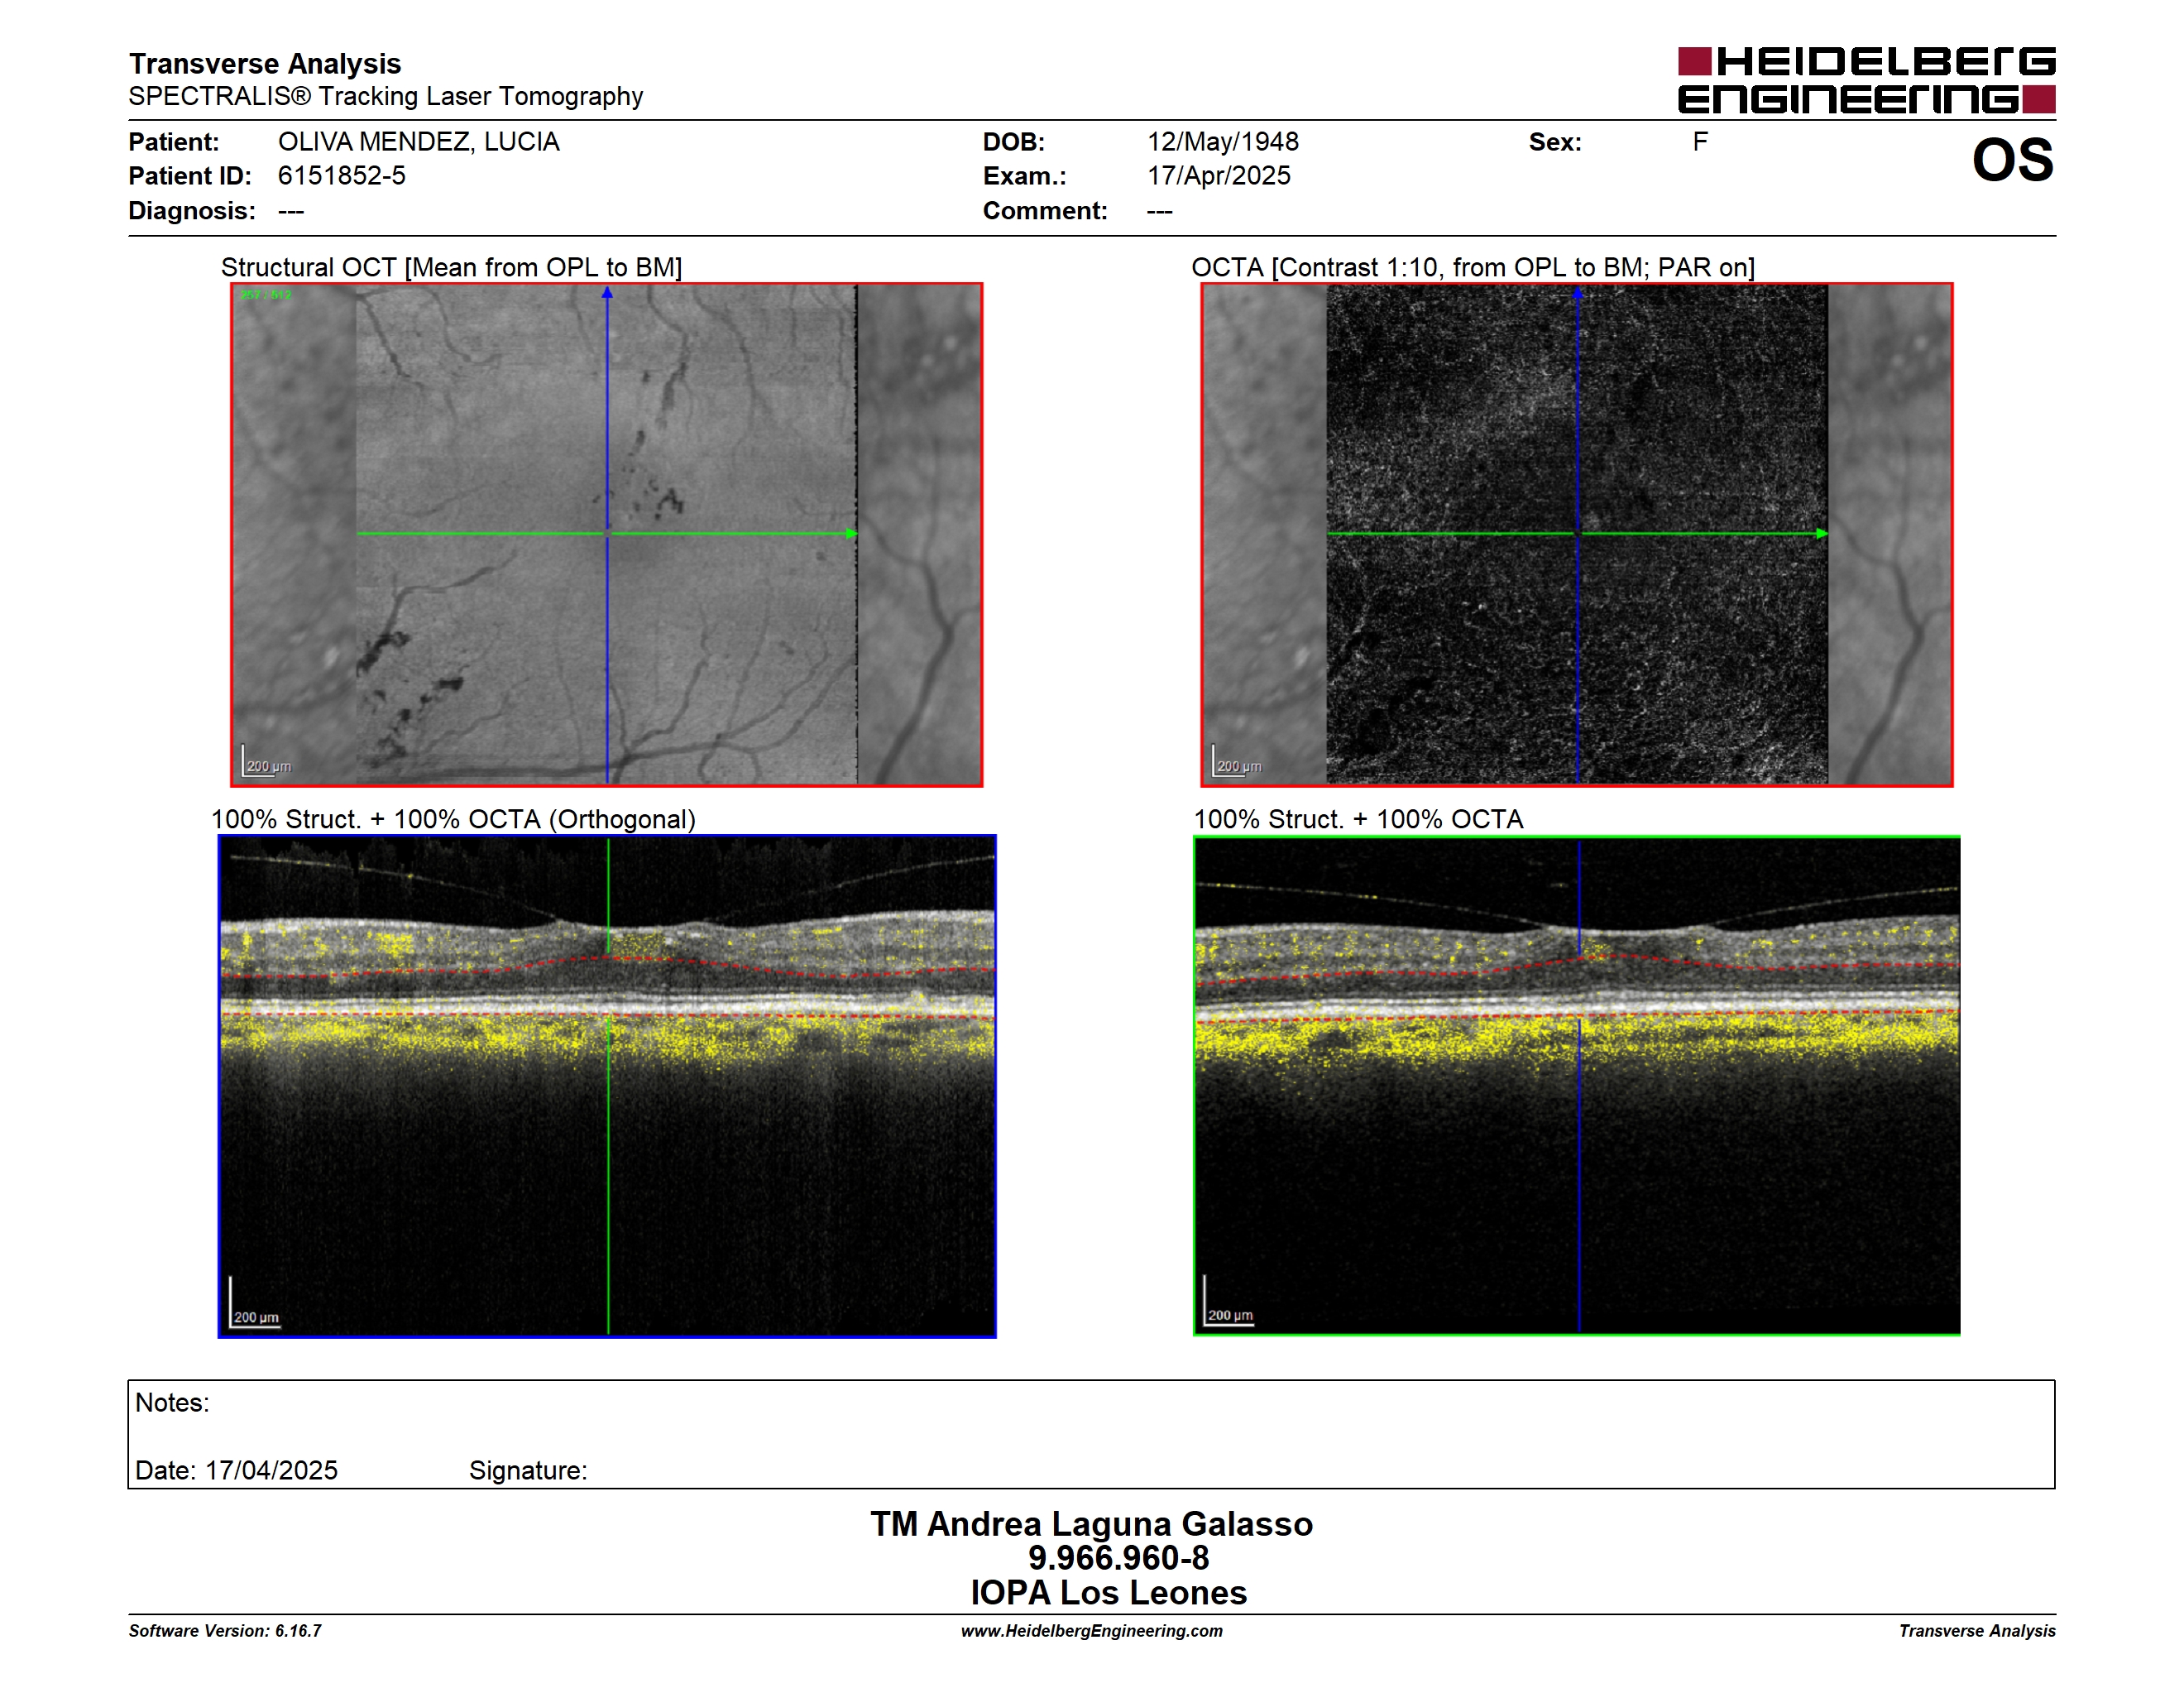Click the DOB value '12/May/1948'
The width and height of the screenshot is (2184, 1688).
1223,142
